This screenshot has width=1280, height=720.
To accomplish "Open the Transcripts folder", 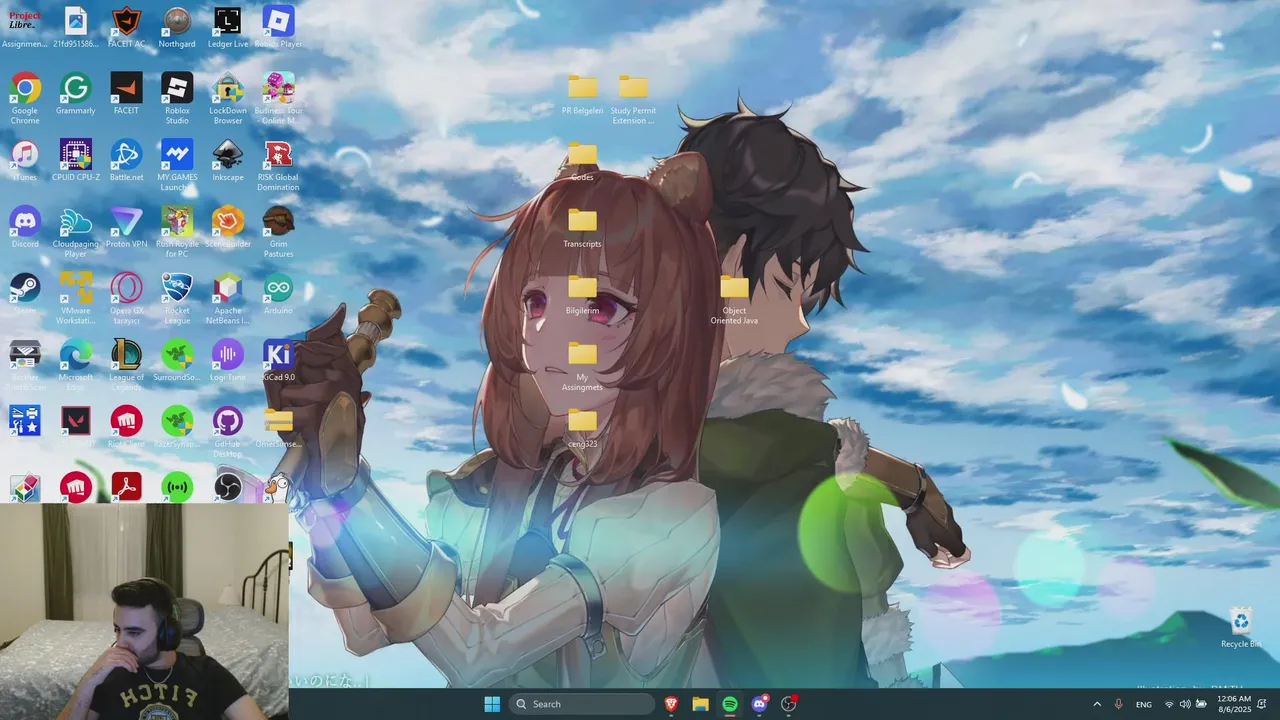I will [582, 228].
